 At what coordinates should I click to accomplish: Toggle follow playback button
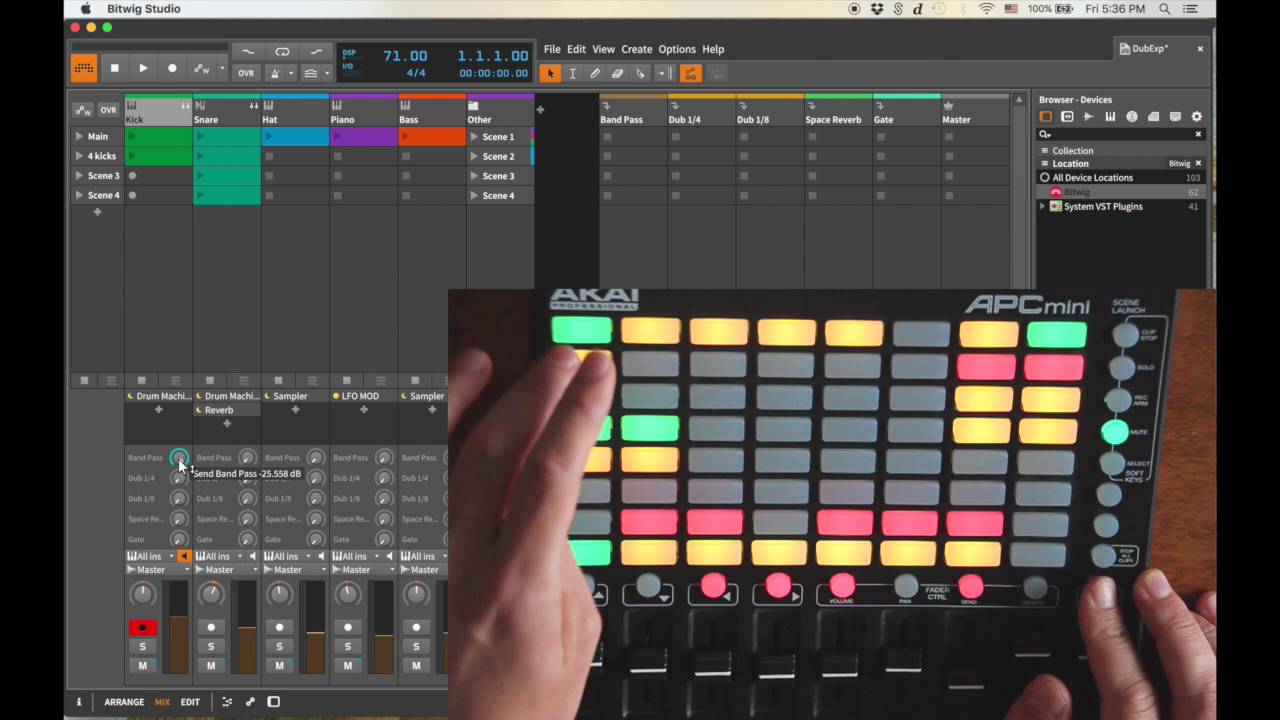tap(663, 73)
